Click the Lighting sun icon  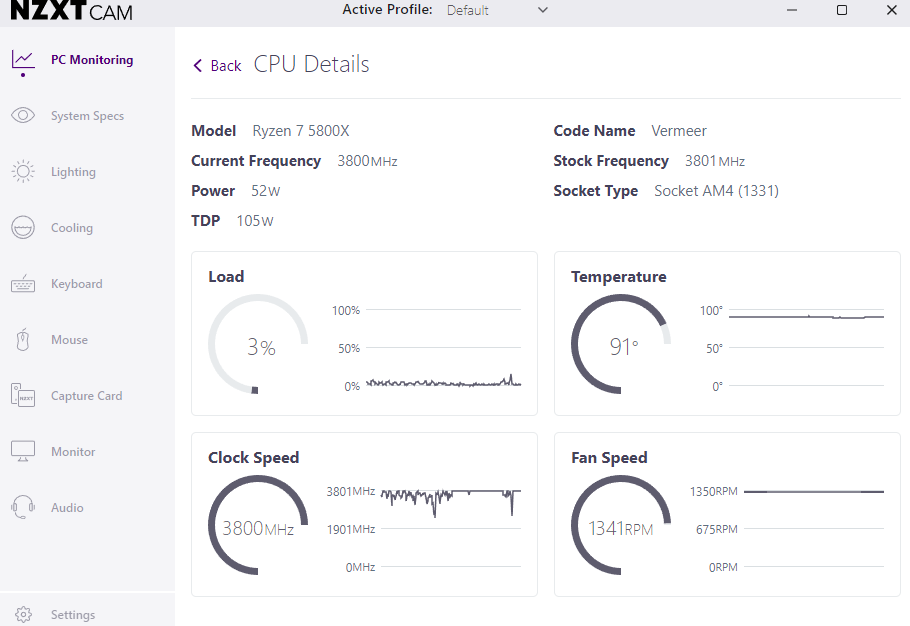pyautogui.click(x=23, y=172)
